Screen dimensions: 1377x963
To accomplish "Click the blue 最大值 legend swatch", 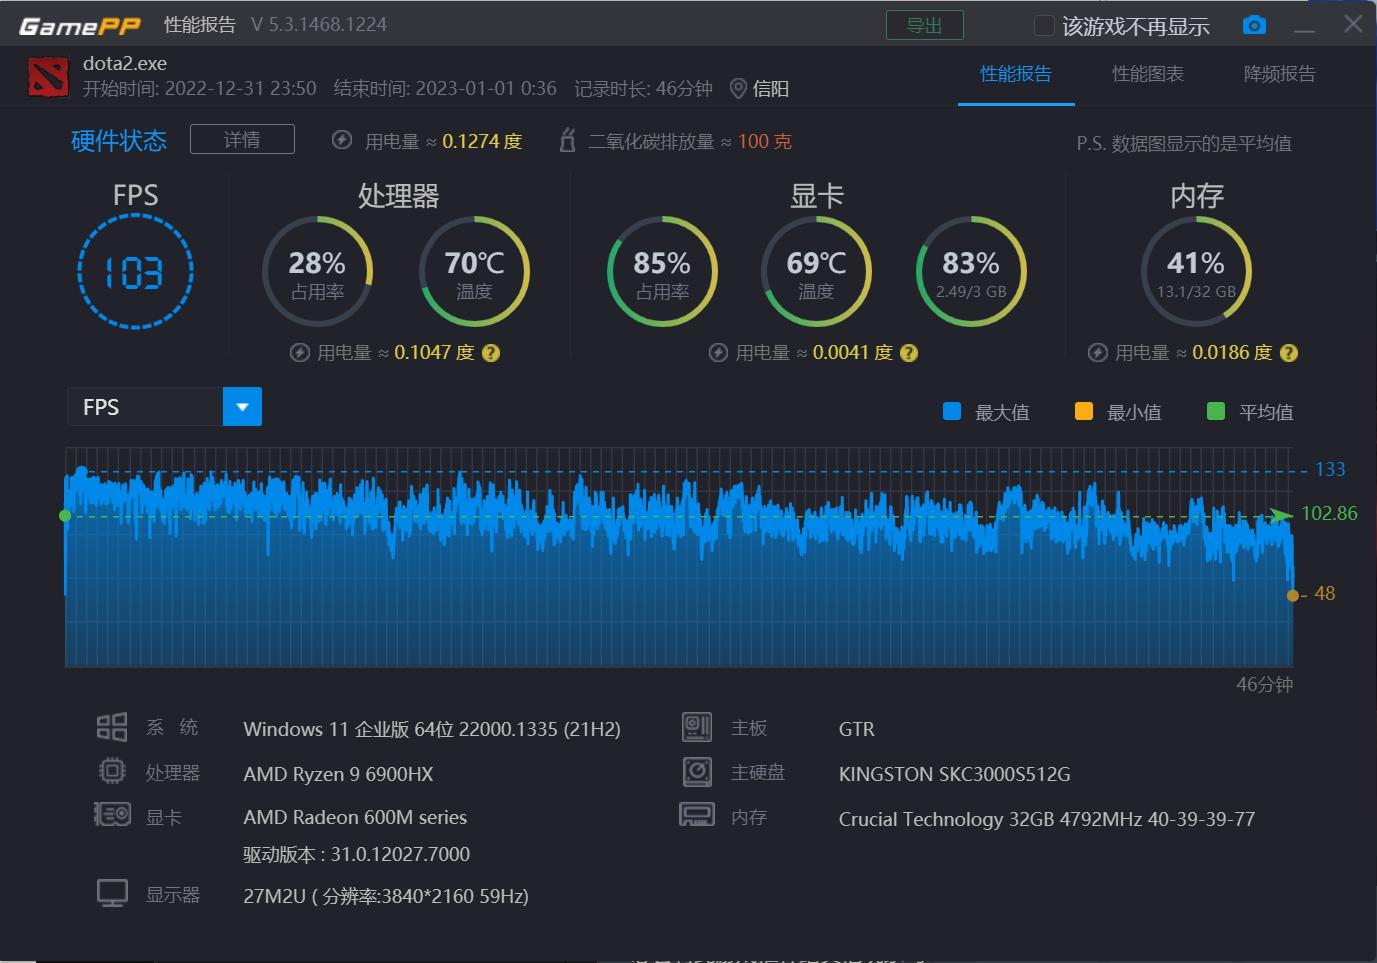I will pos(952,411).
